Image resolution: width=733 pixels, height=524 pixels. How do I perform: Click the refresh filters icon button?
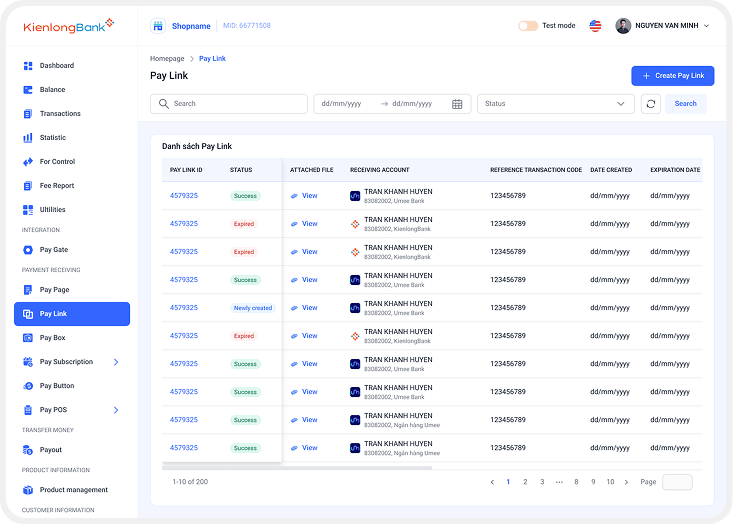(651, 104)
